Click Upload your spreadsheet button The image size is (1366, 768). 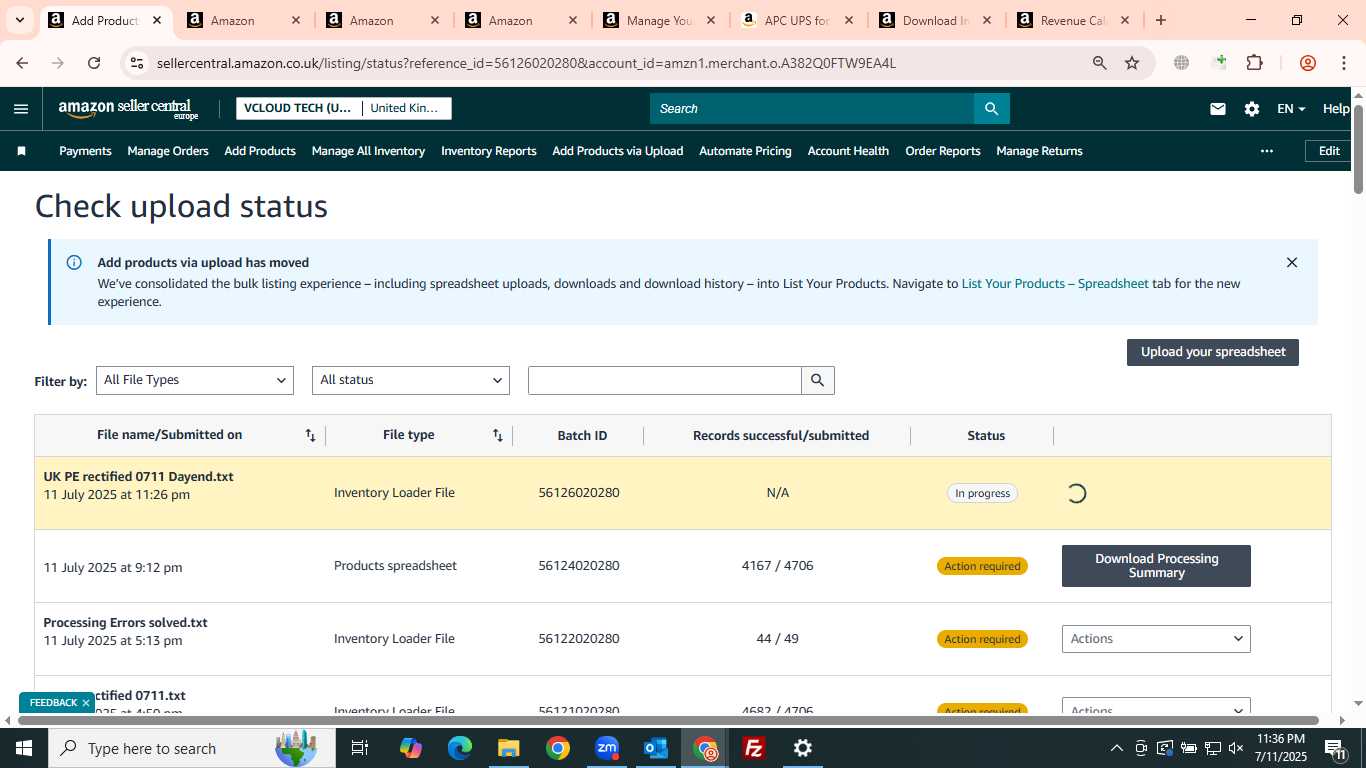pos(1213,352)
